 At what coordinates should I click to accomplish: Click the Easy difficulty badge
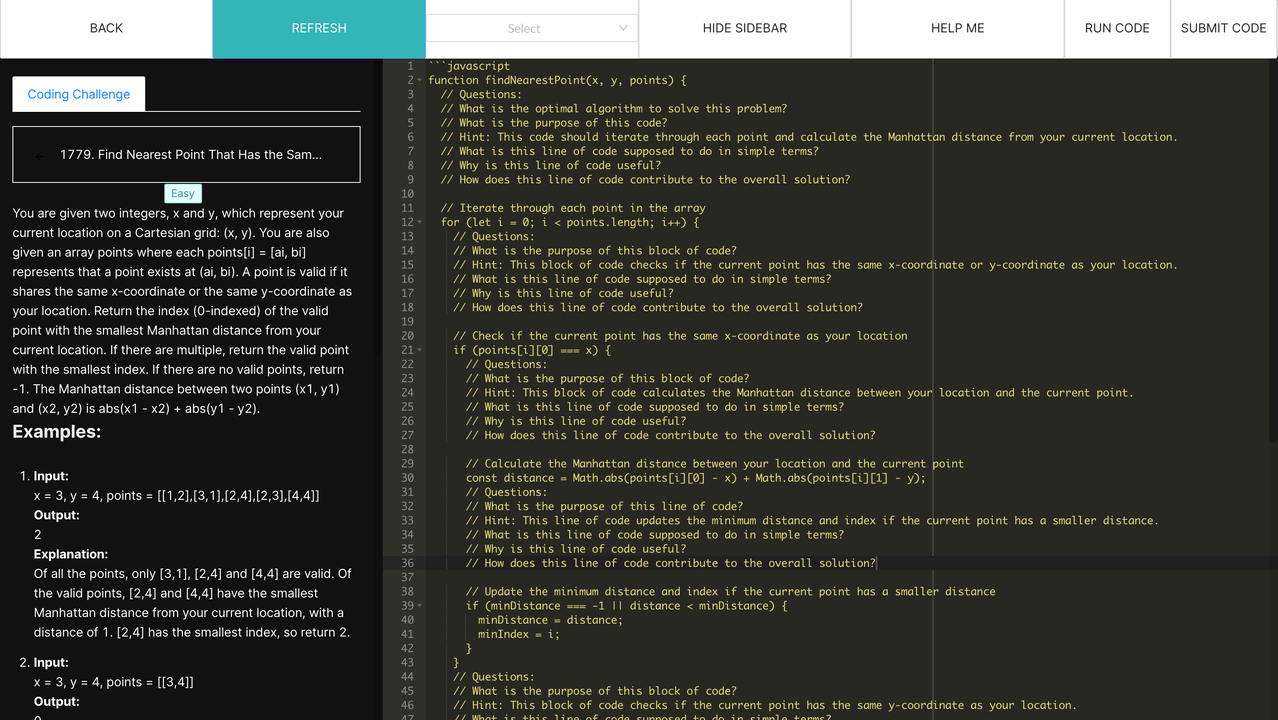click(x=182, y=193)
